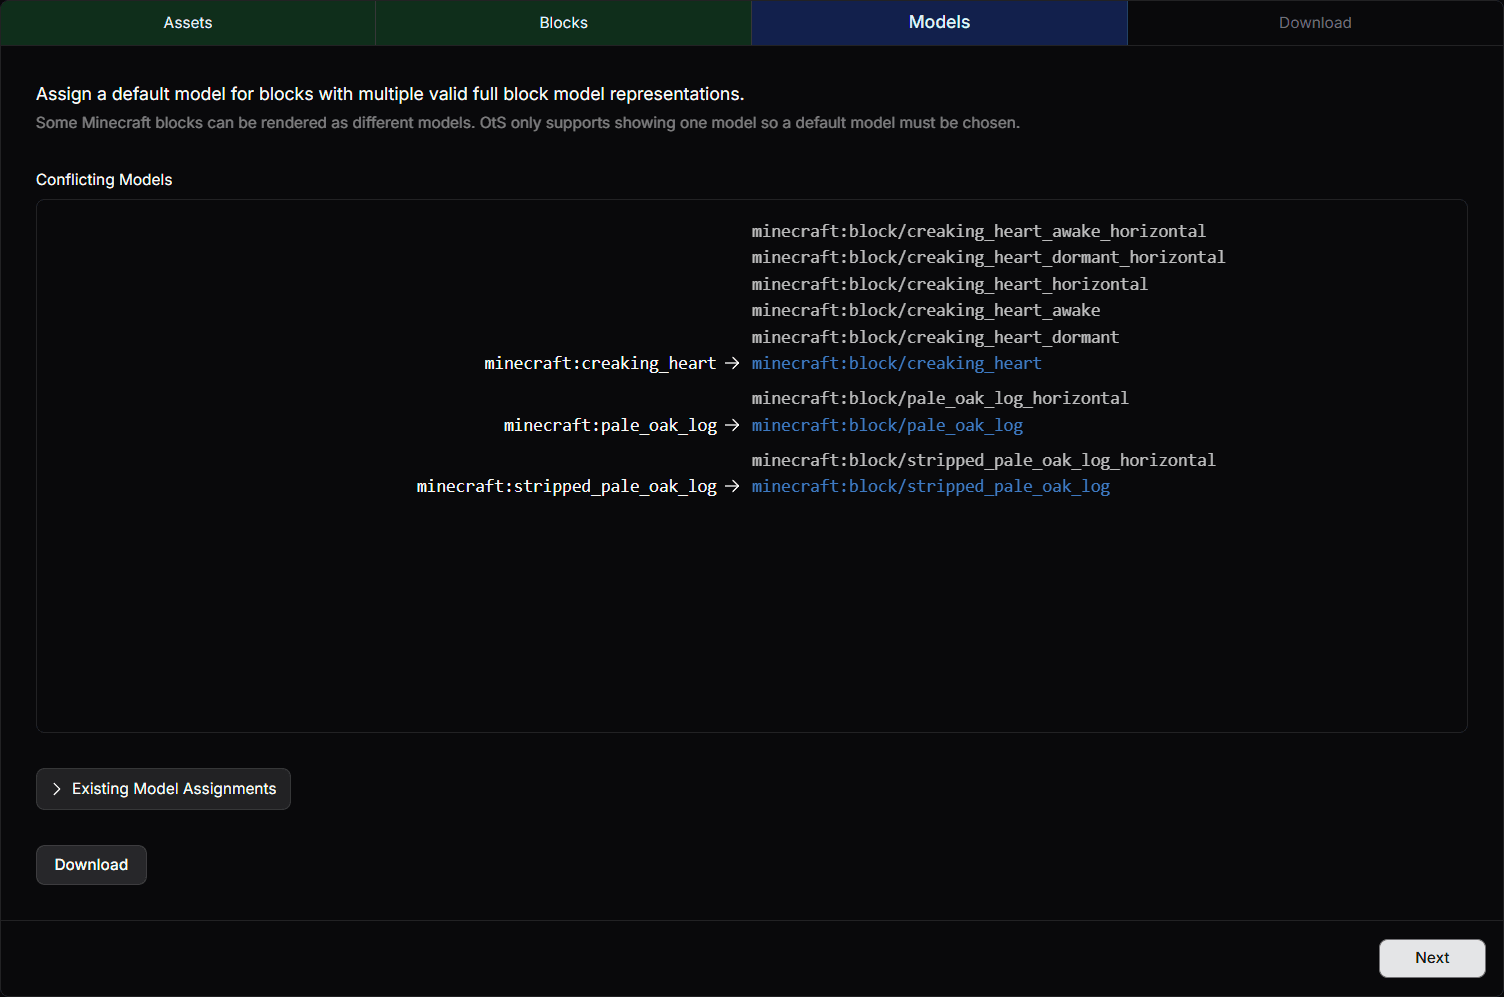Click the arrow after minecraft:creaking_heart
1504x997 pixels.
[x=732, y=363]
